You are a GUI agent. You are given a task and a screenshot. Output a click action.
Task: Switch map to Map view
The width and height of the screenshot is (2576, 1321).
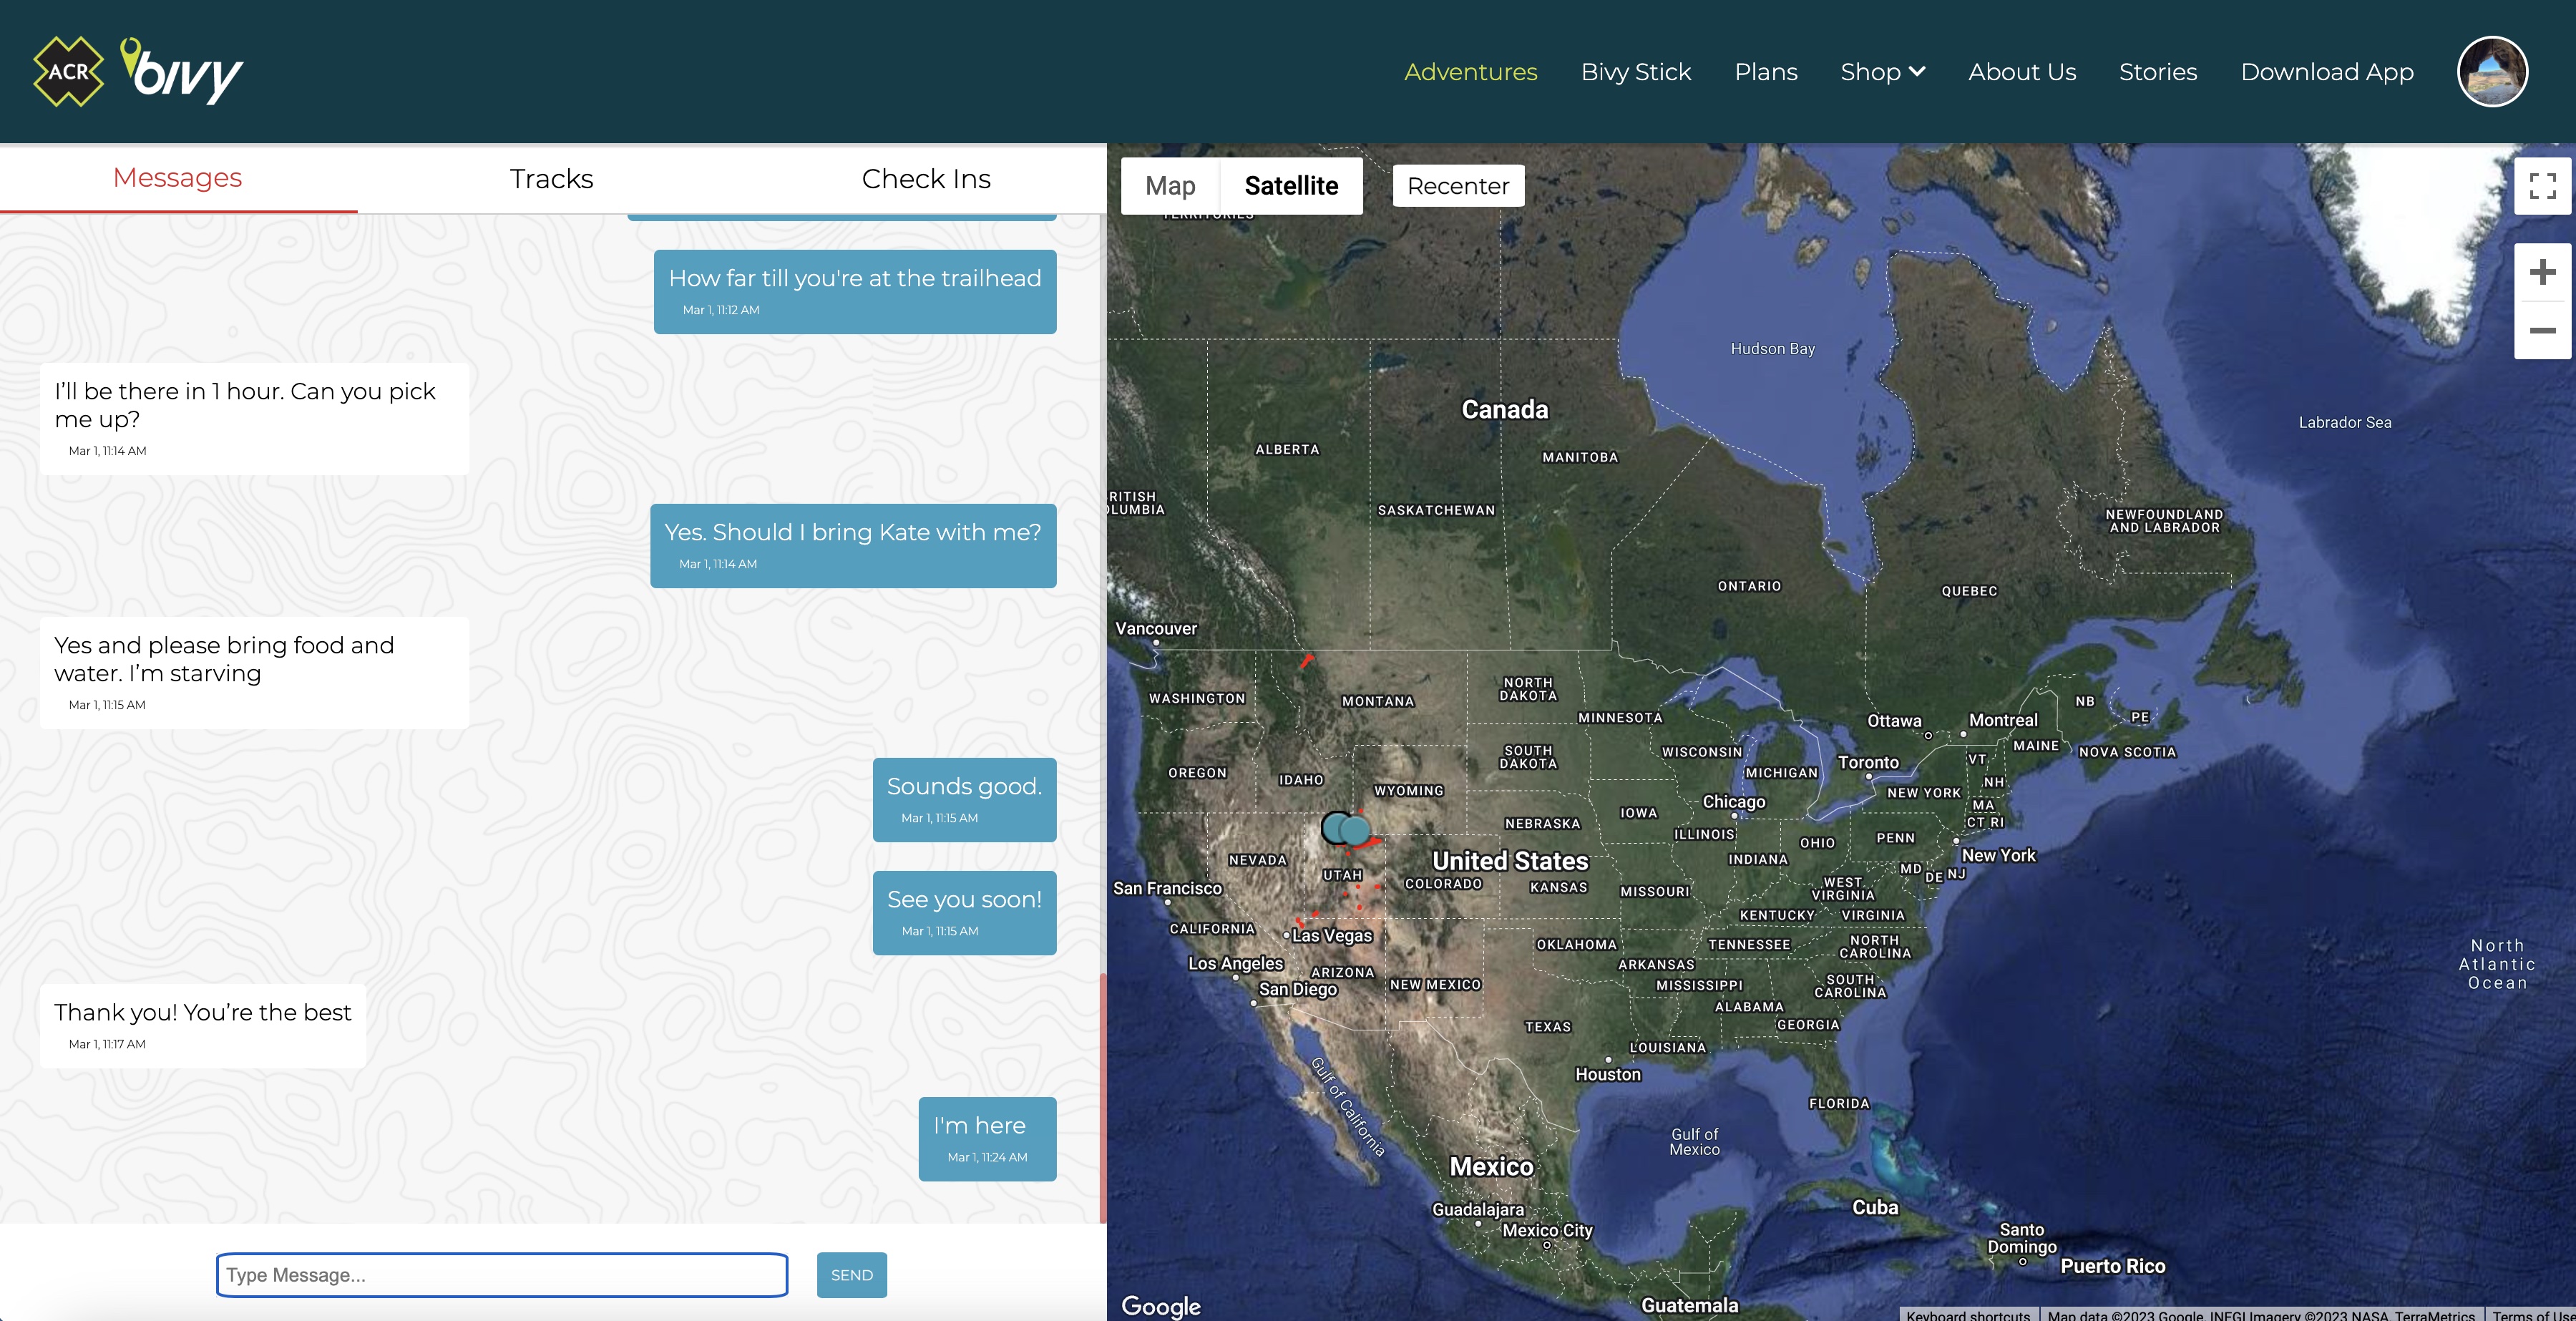(1170, 186)
